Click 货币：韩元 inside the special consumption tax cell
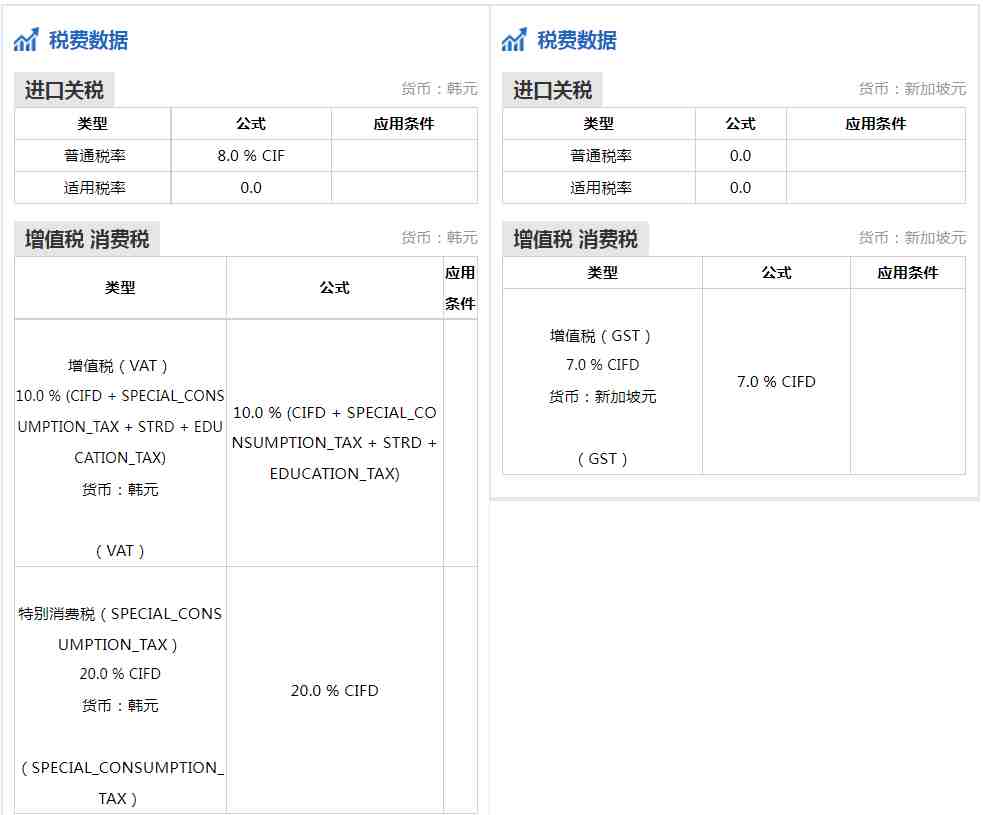 coord(120,705)
